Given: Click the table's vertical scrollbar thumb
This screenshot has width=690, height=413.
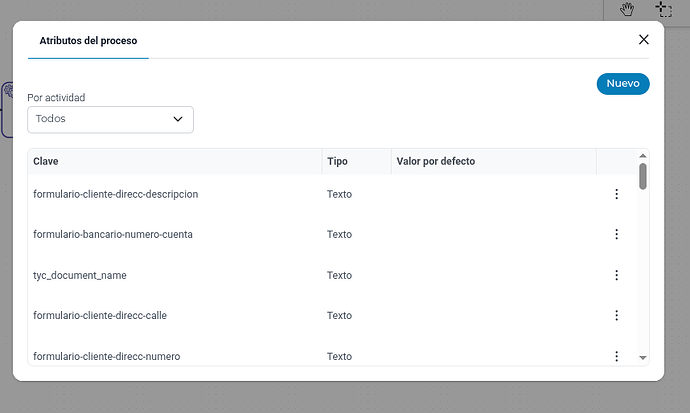Looking at the screenshot, I should pyautogui.click(x=642, y=177).
